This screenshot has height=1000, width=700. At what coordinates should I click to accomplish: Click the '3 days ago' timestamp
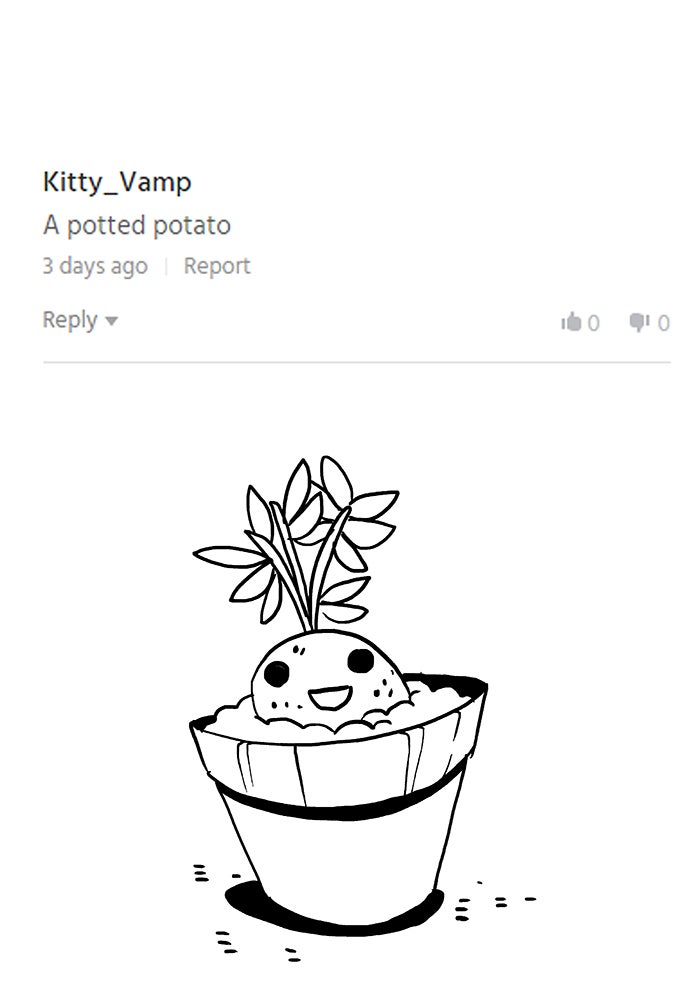click(x=95, y=266)
